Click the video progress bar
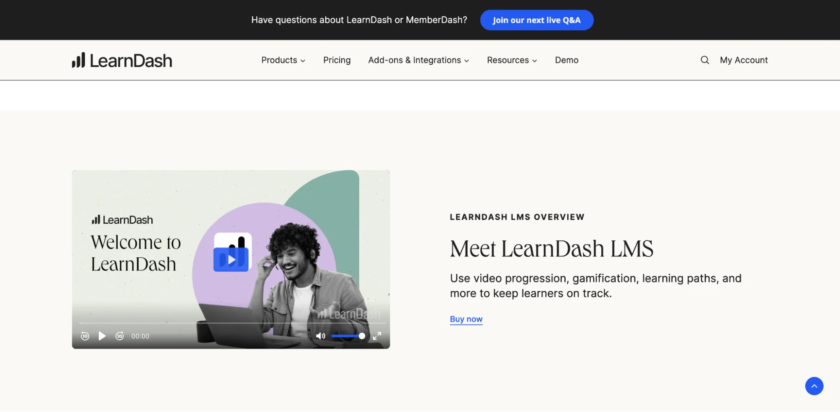The width and height of the screenshot is (840, 412). 230,323
